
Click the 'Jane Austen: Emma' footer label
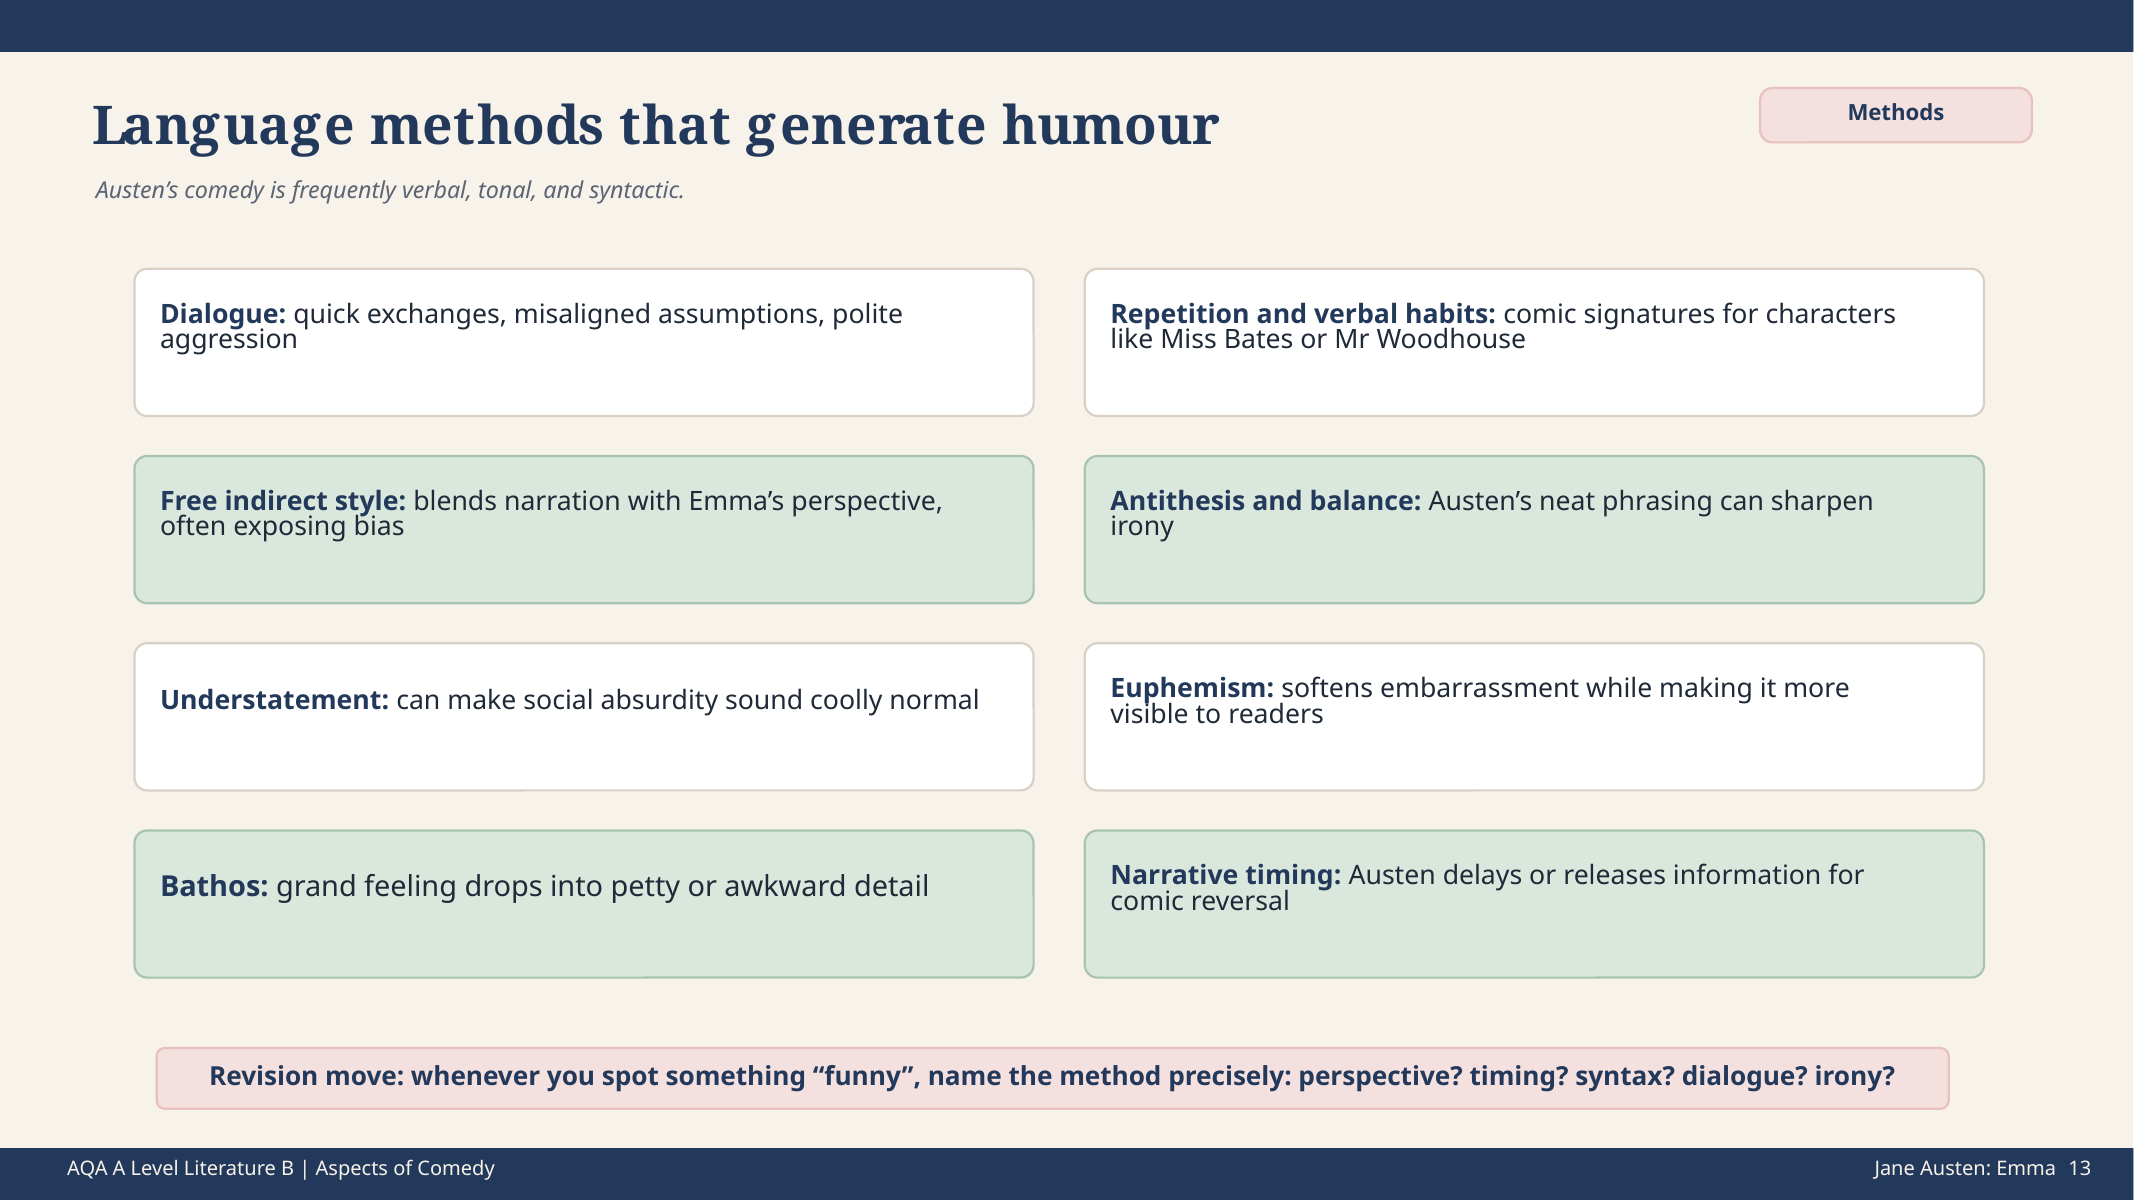[1964, 1168]
